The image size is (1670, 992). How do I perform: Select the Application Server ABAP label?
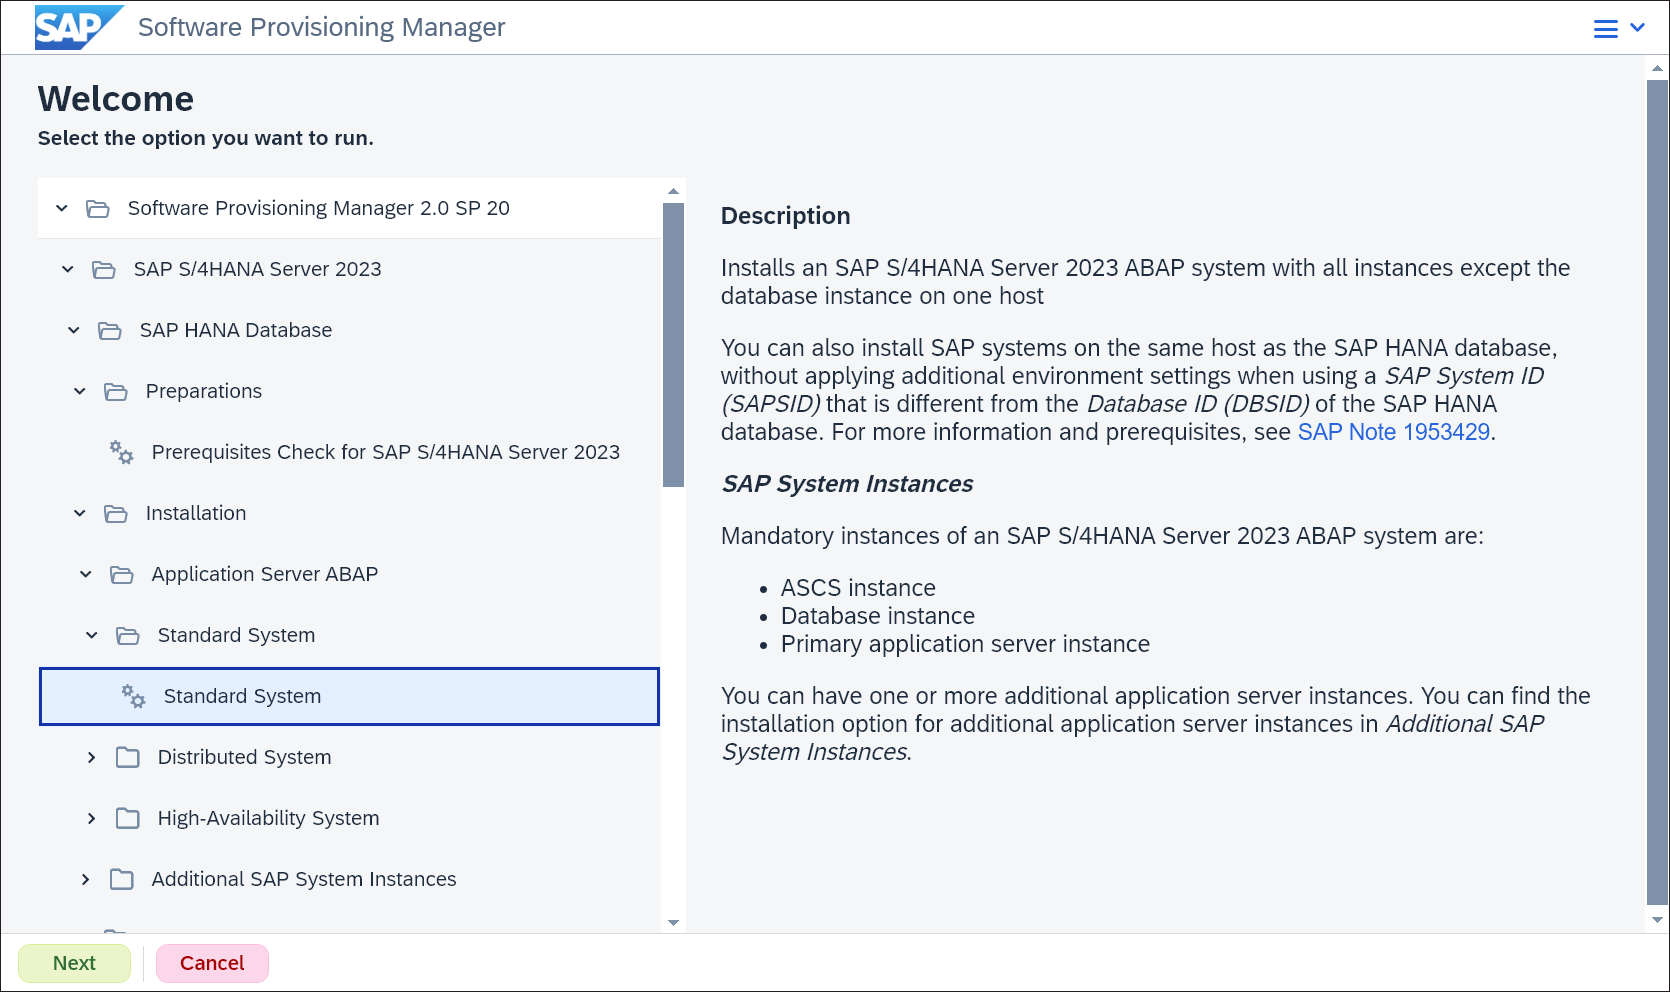click(265, 574)
